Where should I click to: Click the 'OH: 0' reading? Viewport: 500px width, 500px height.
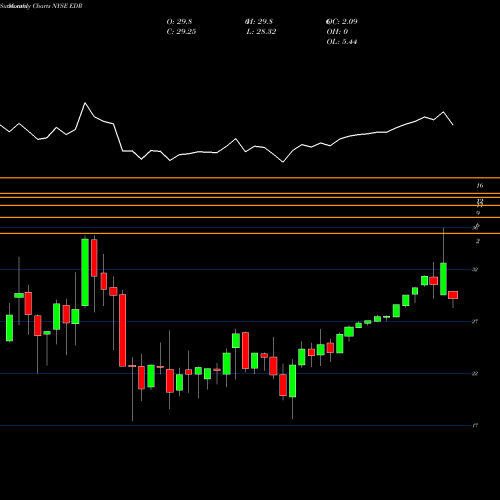click(337, 32)
